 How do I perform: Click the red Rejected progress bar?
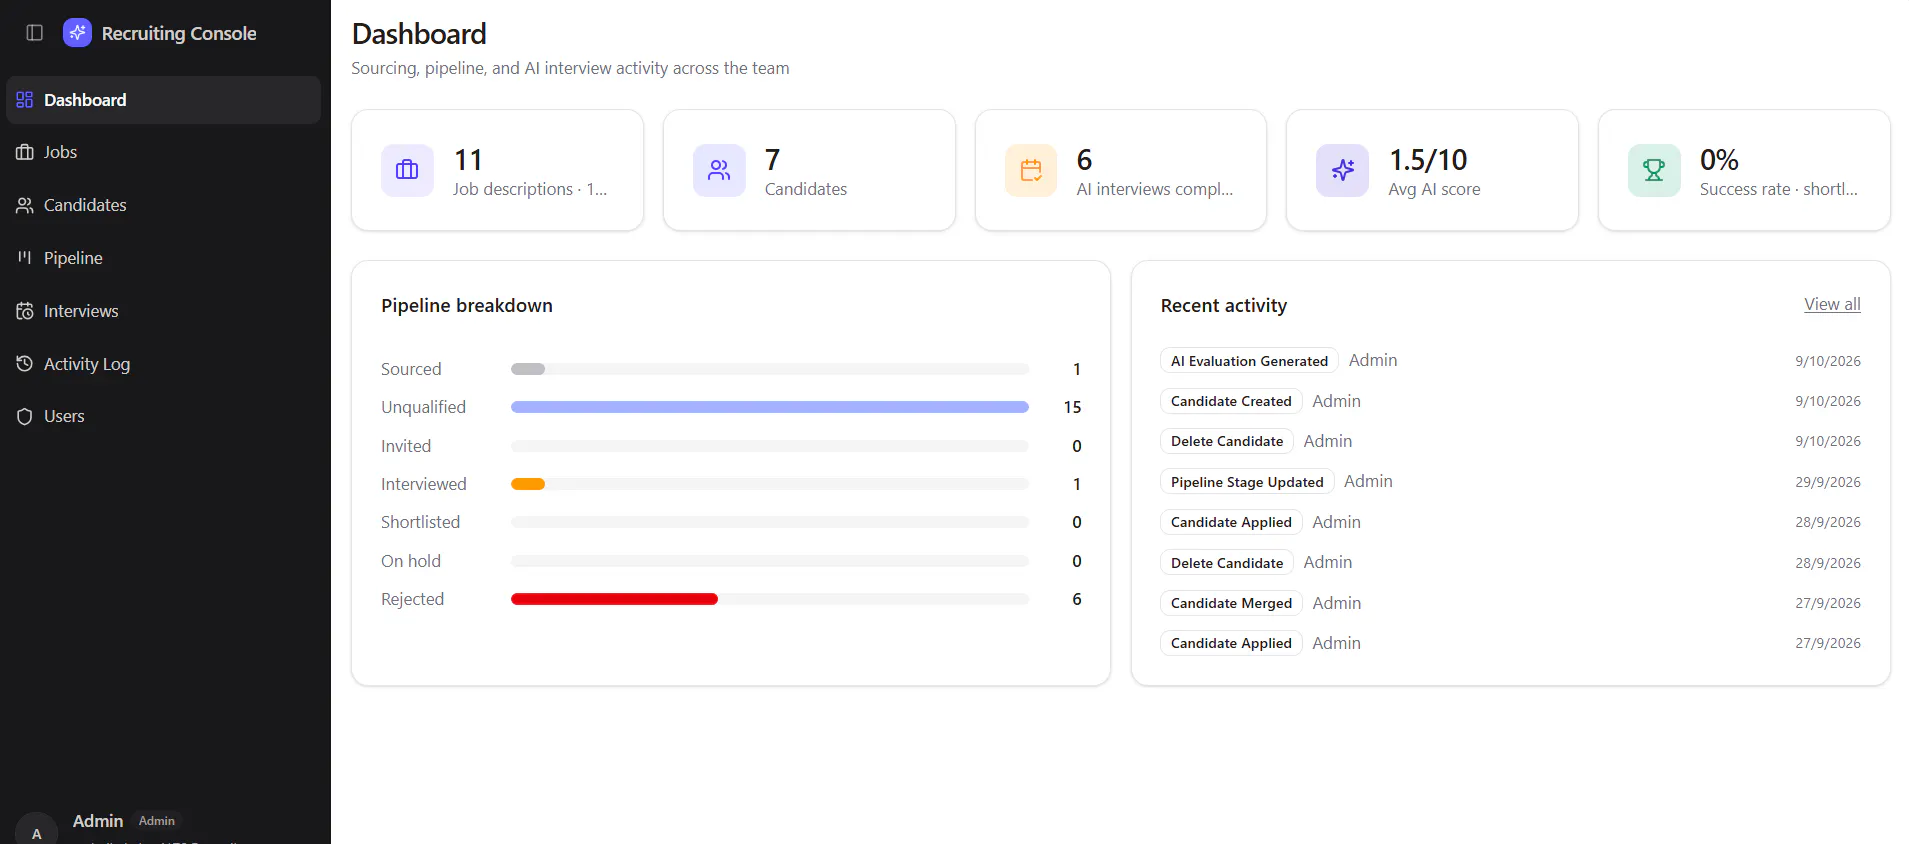coord(614,599)
